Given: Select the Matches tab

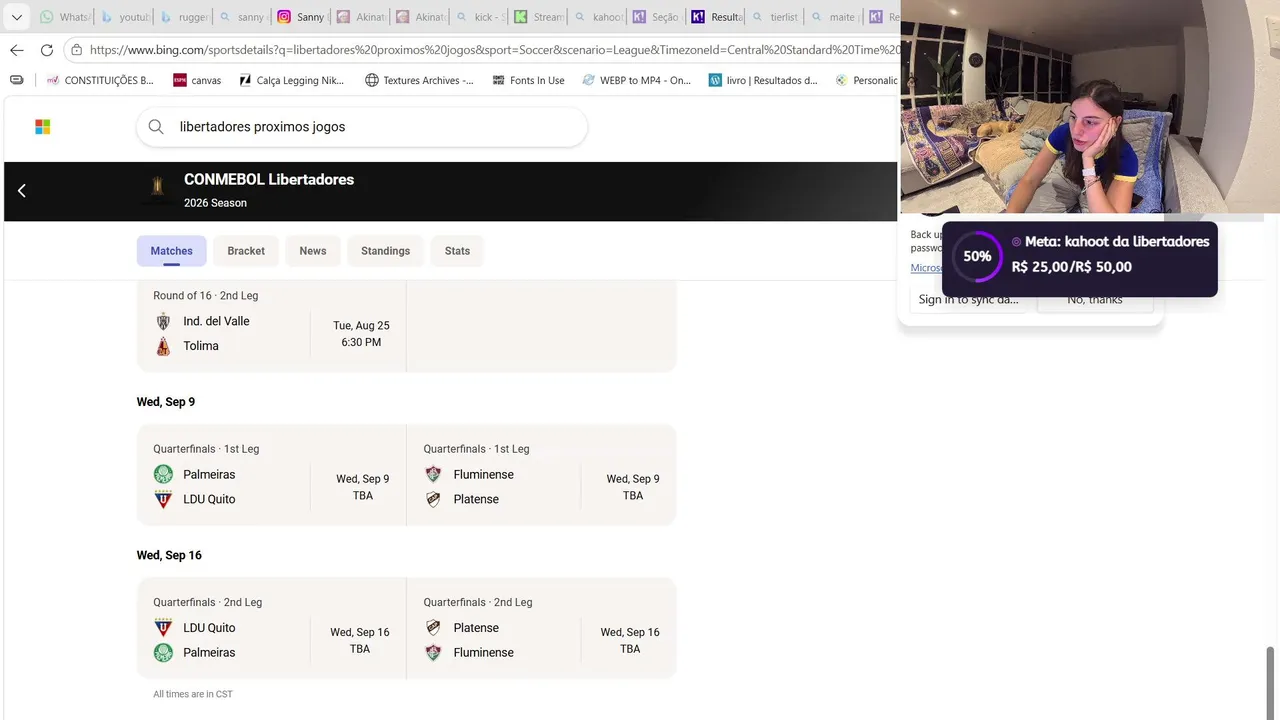Looking at the screenshot, I should 172,251.
